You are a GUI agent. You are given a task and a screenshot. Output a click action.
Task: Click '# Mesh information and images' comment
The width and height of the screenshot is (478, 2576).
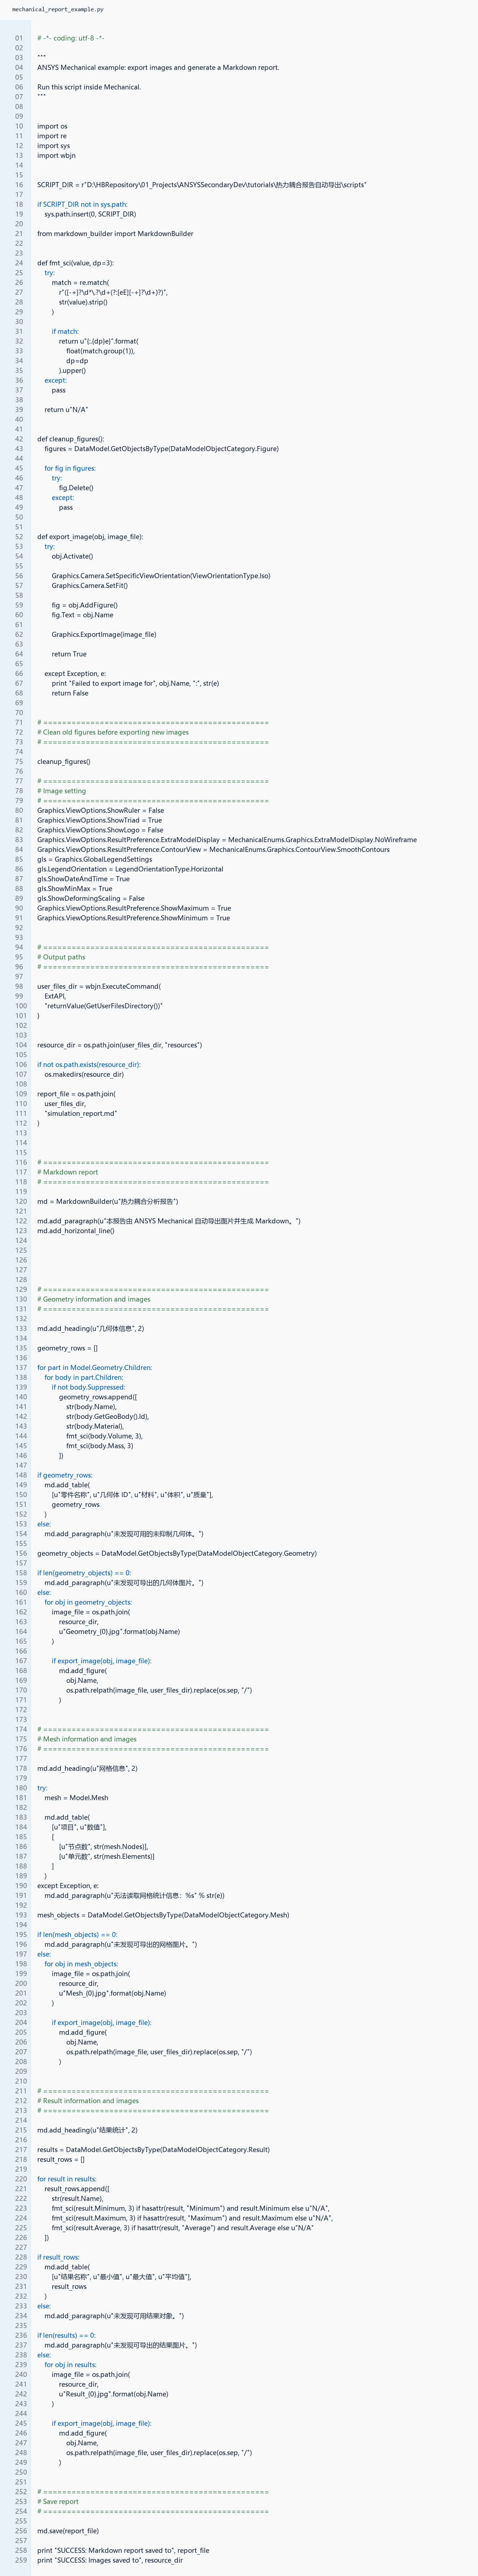tap(87, 1739)
